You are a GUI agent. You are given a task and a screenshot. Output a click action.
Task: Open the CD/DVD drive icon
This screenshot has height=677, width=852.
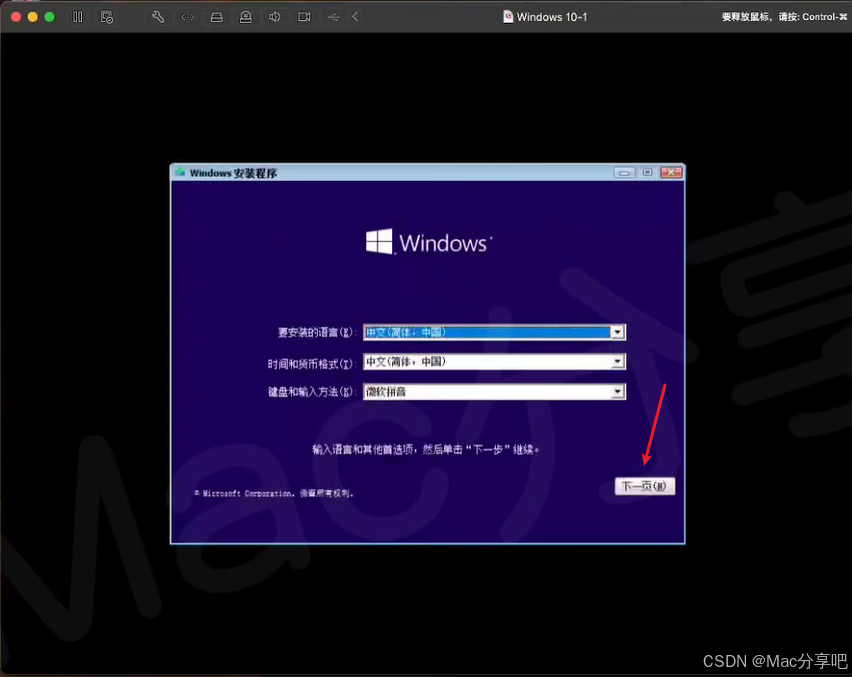click(246, 17)
